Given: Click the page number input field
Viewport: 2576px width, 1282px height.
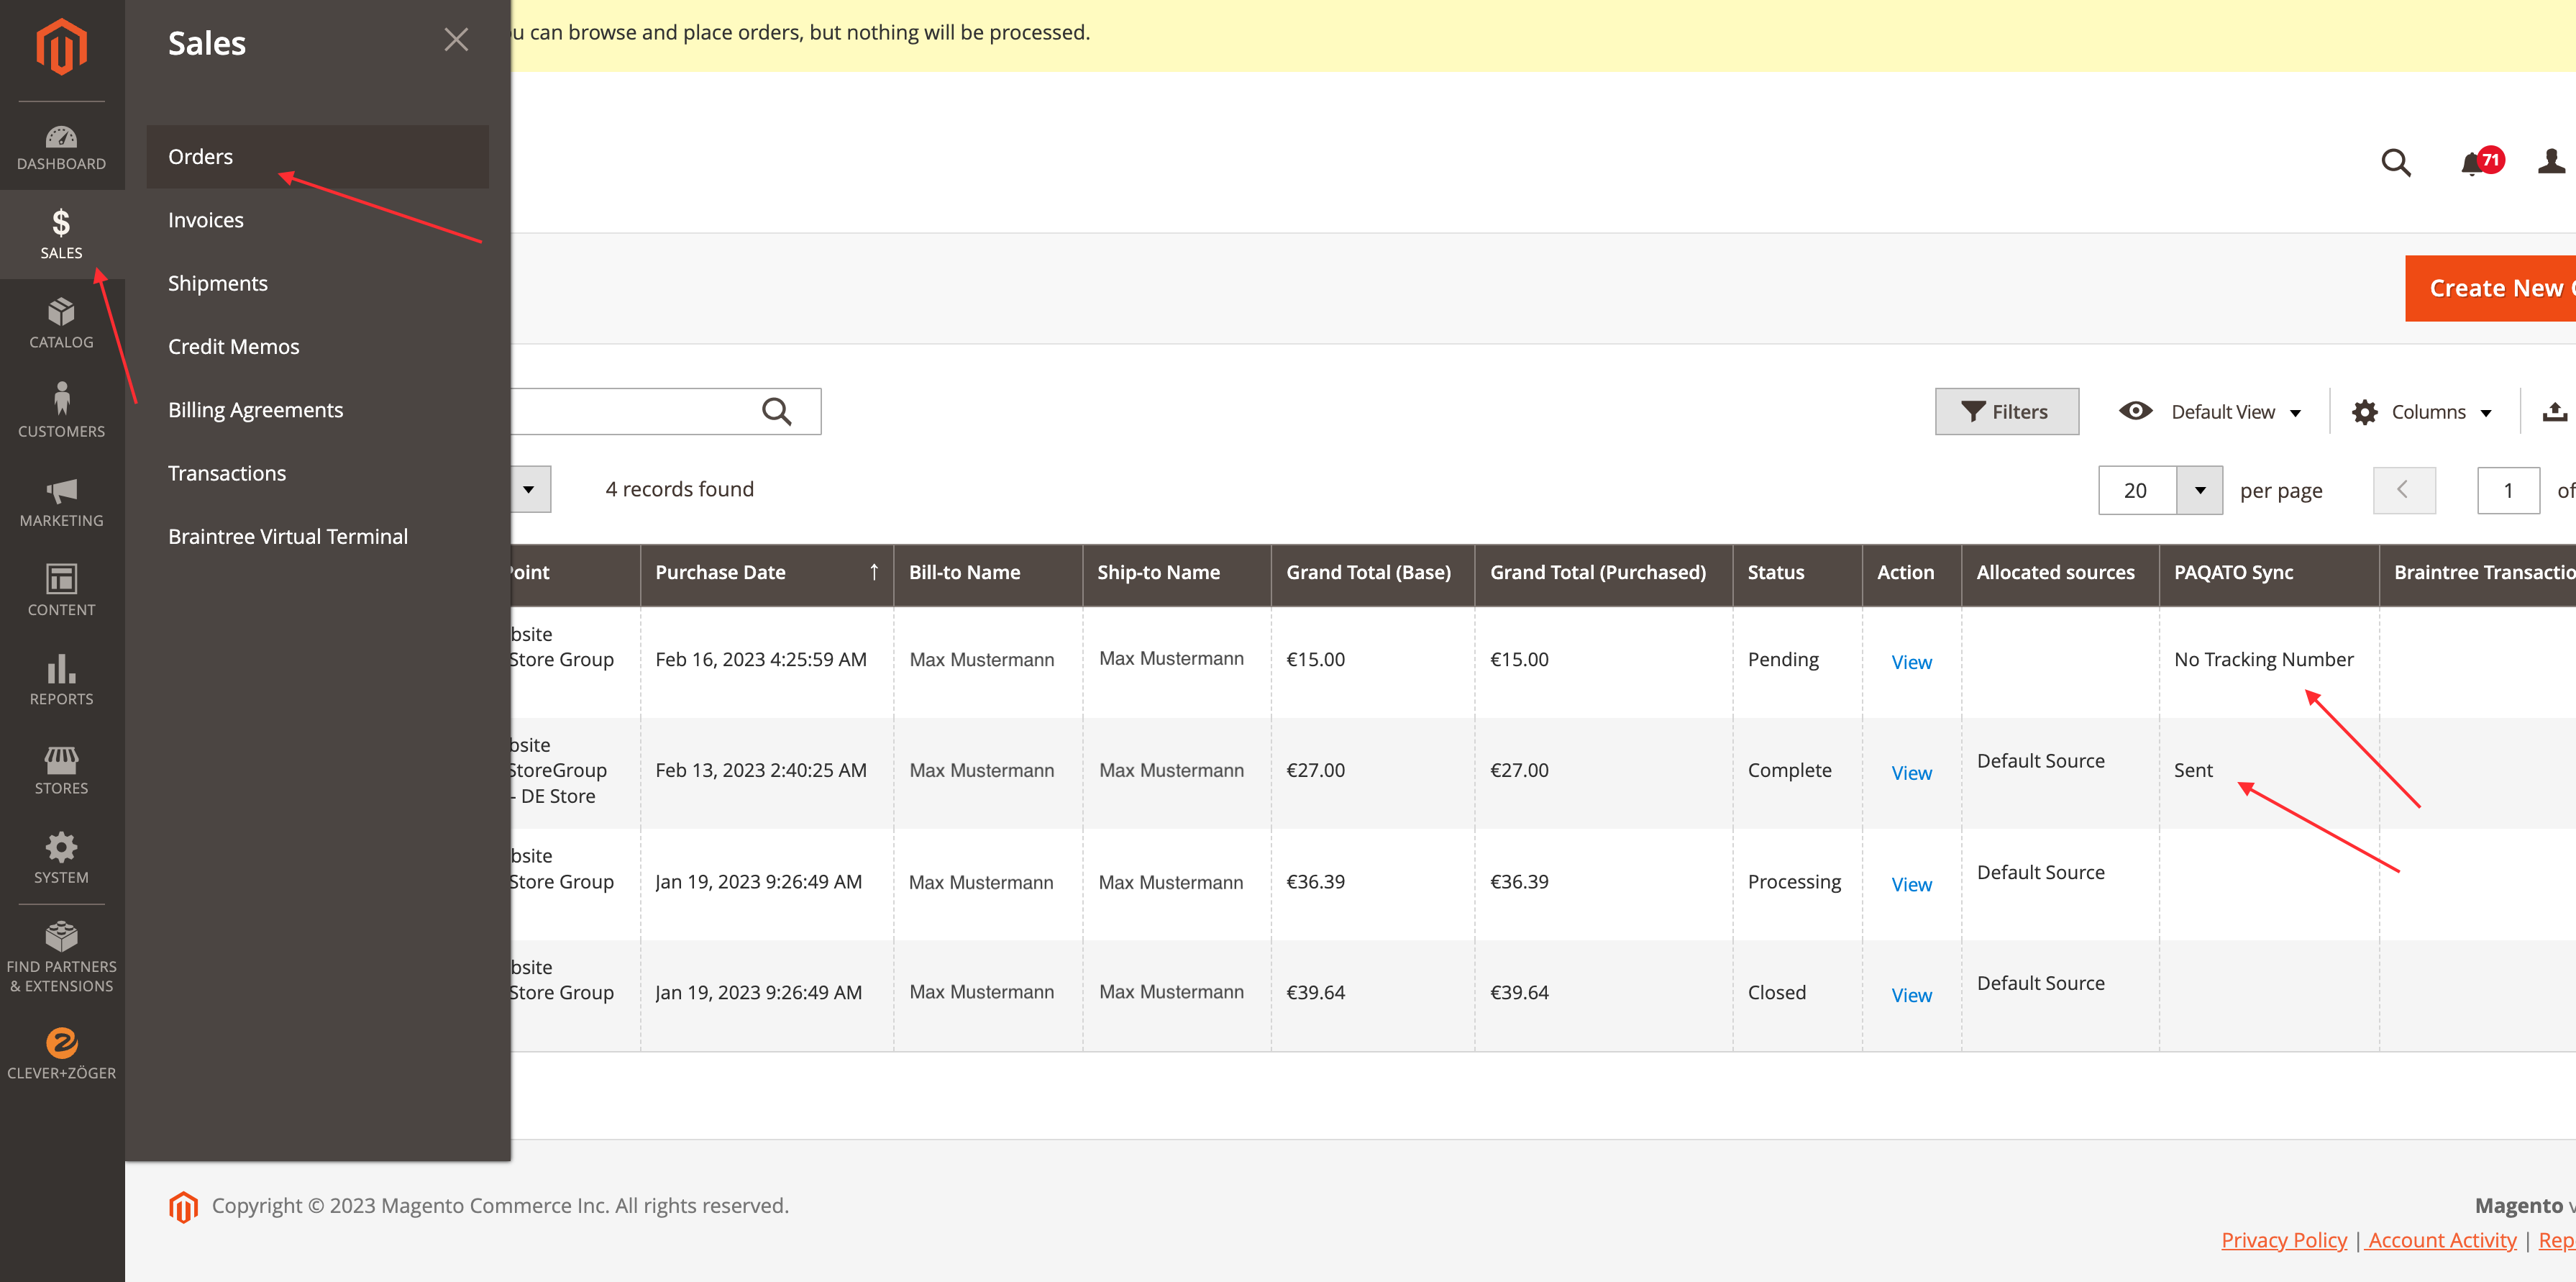Looking at the screenshot, I should pyautogui.click(x=2508, y=490).
